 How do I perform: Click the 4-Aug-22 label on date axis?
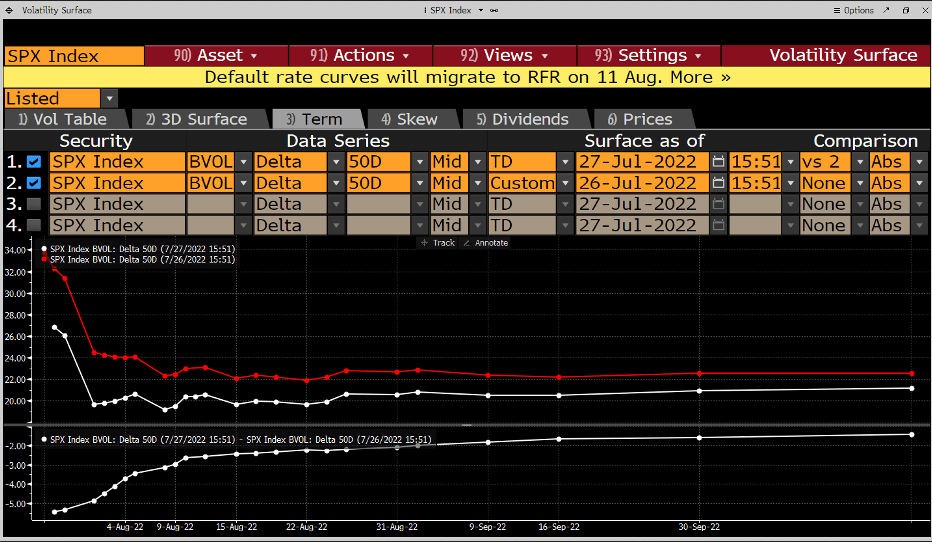click(x=125, y=527)
